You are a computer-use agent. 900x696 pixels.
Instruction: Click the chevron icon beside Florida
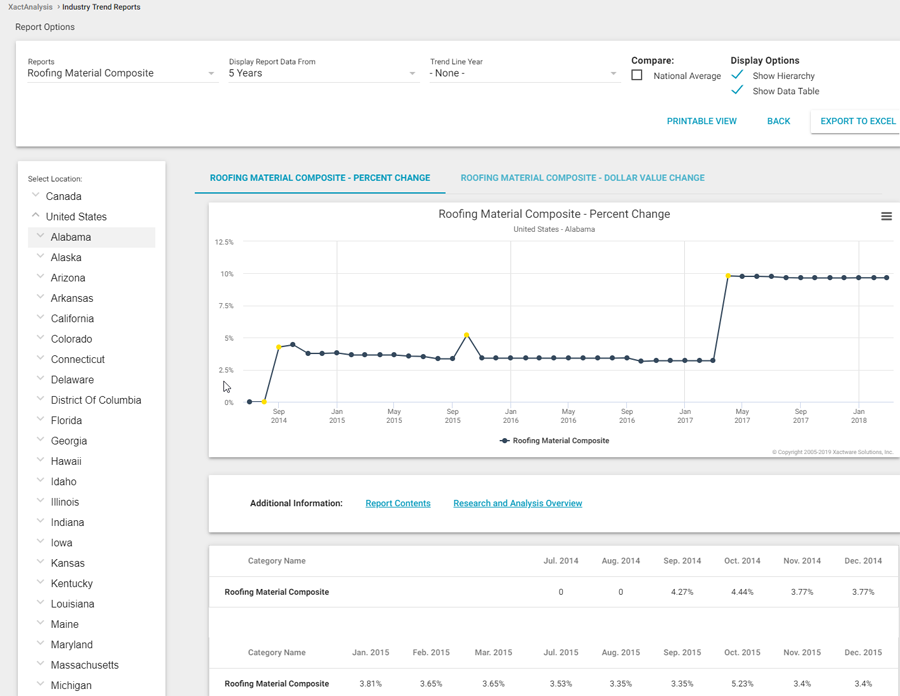click(x=41, y=420)
